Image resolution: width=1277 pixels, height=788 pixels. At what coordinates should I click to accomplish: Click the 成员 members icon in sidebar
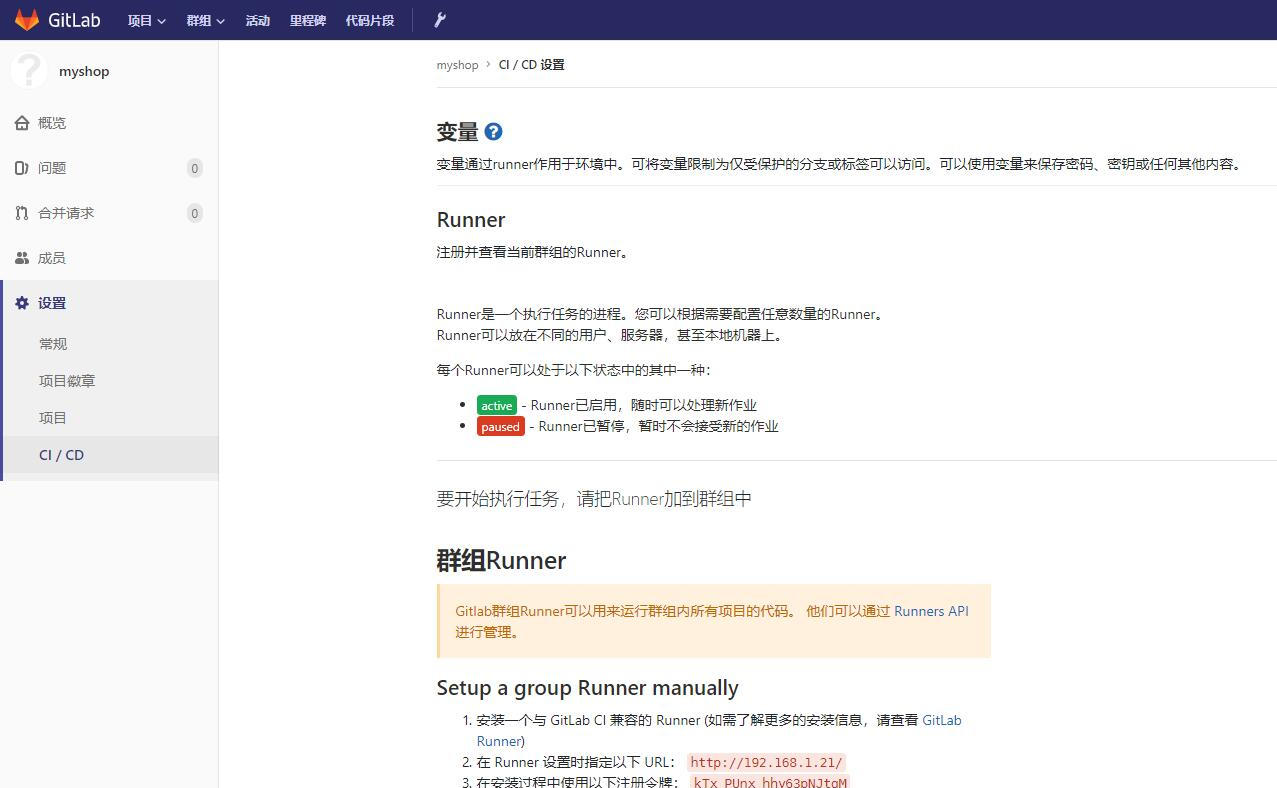click(22, 258)
